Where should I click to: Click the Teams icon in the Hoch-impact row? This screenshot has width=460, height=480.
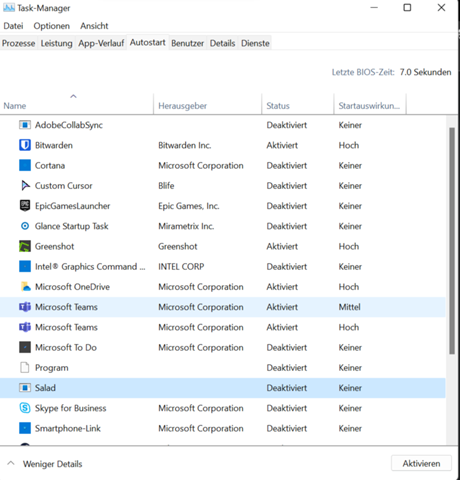coord(25,327)
